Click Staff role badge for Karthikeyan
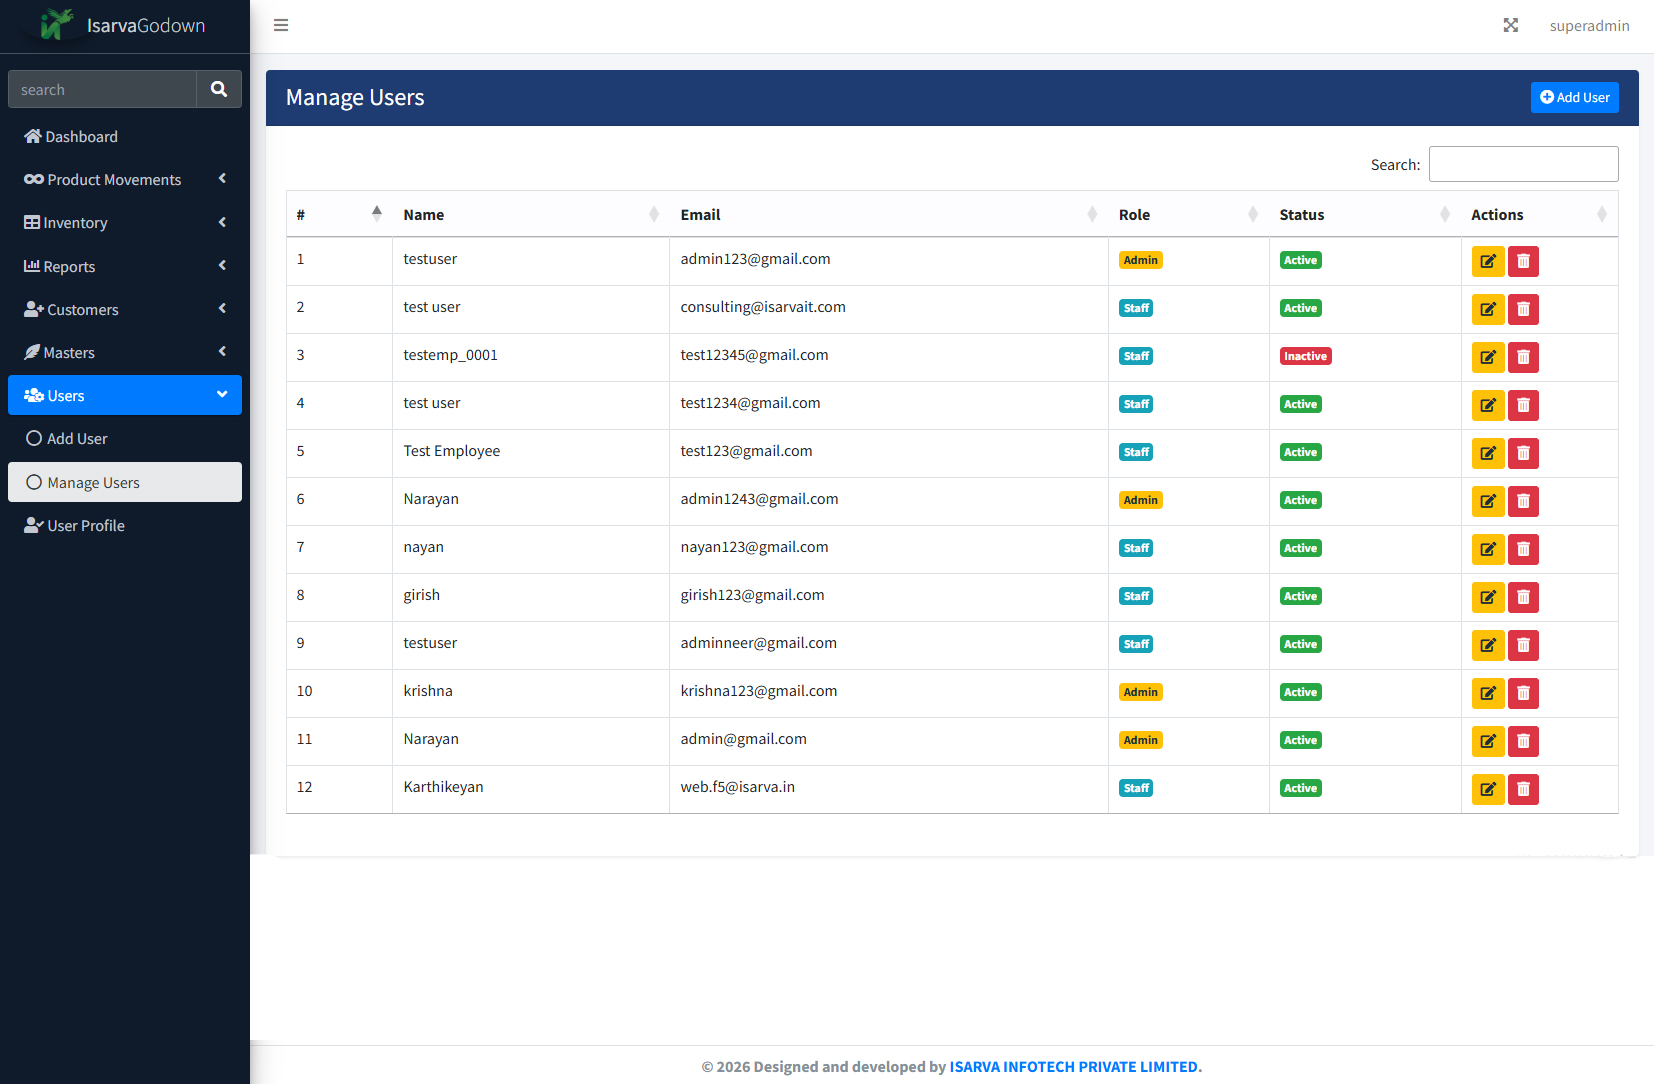Viewport: 1654px width, 1084px height. pos(1136,788)
